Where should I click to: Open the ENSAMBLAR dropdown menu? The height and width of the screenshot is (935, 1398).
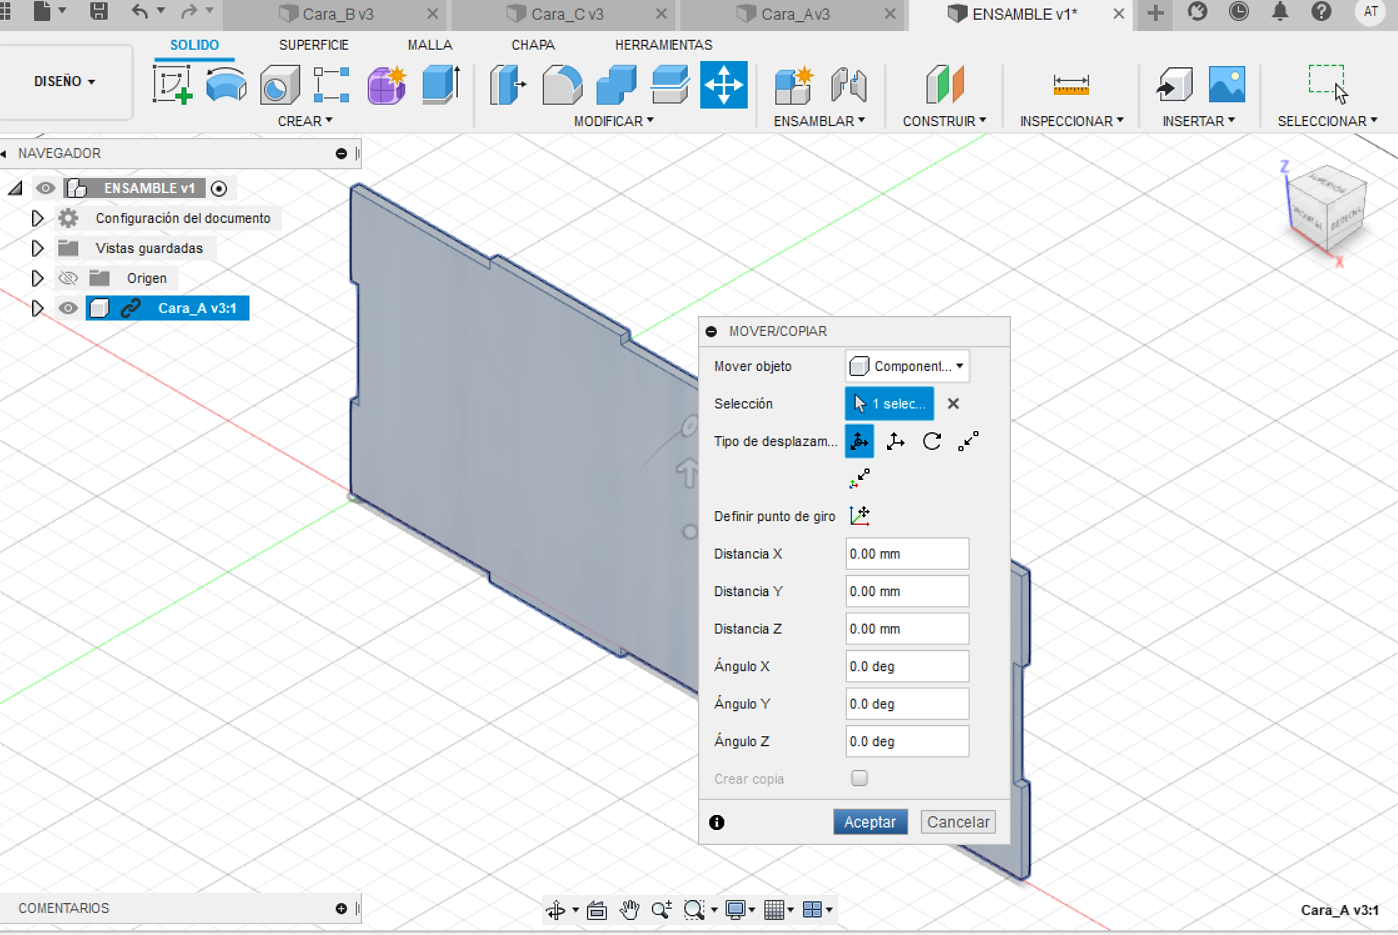(x=819, y=121)
